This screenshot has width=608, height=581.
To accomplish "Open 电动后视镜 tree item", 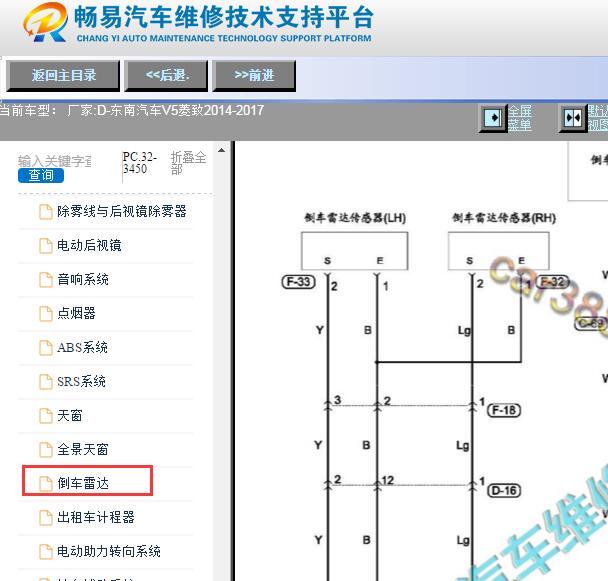I will pos(89,246).
